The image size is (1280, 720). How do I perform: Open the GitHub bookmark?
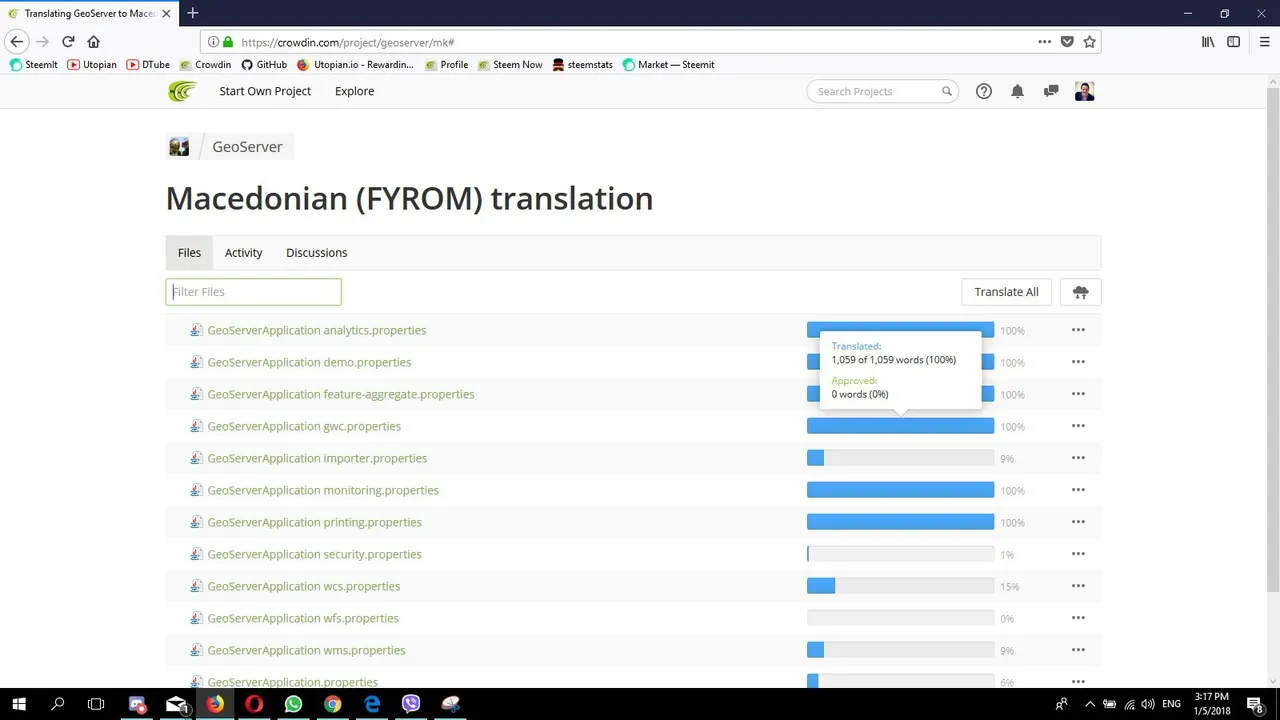click(264, 65)
